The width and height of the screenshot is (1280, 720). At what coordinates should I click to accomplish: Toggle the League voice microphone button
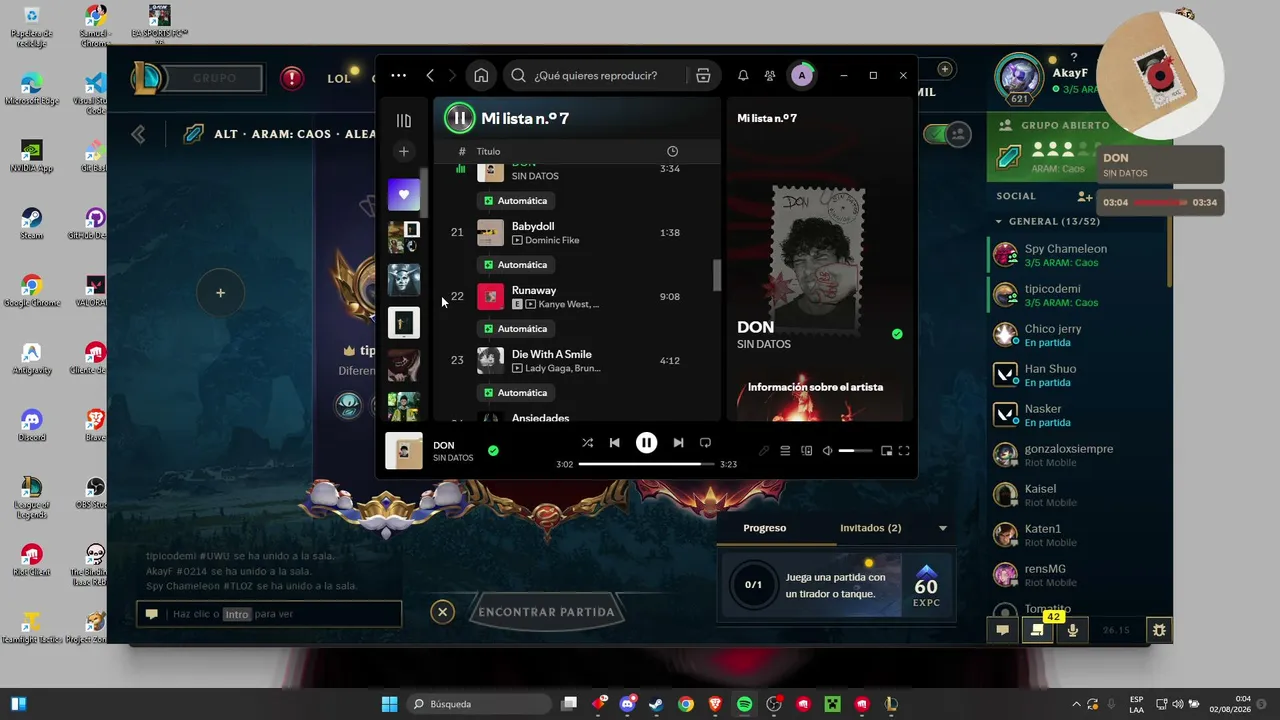pyautogui.click(x=1073, y=630)
